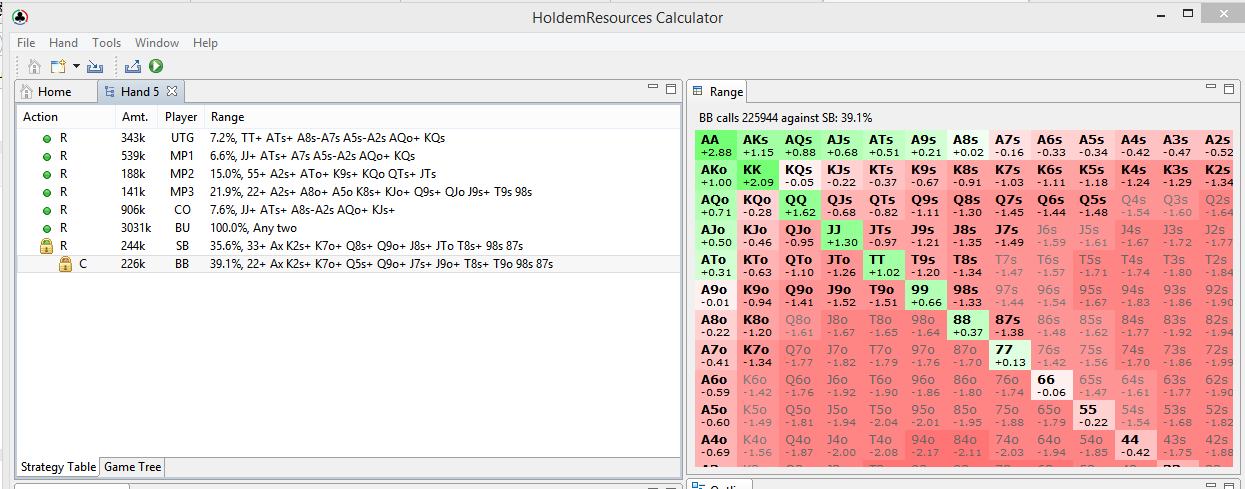This screenshot has height=489, width=1245.
Task: Click the QQ cell in range grid
Action: point(799,205)
